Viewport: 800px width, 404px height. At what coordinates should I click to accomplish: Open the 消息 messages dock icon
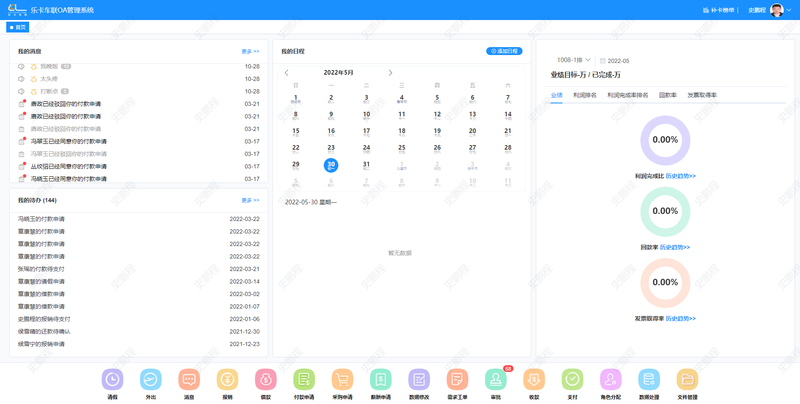188,380
